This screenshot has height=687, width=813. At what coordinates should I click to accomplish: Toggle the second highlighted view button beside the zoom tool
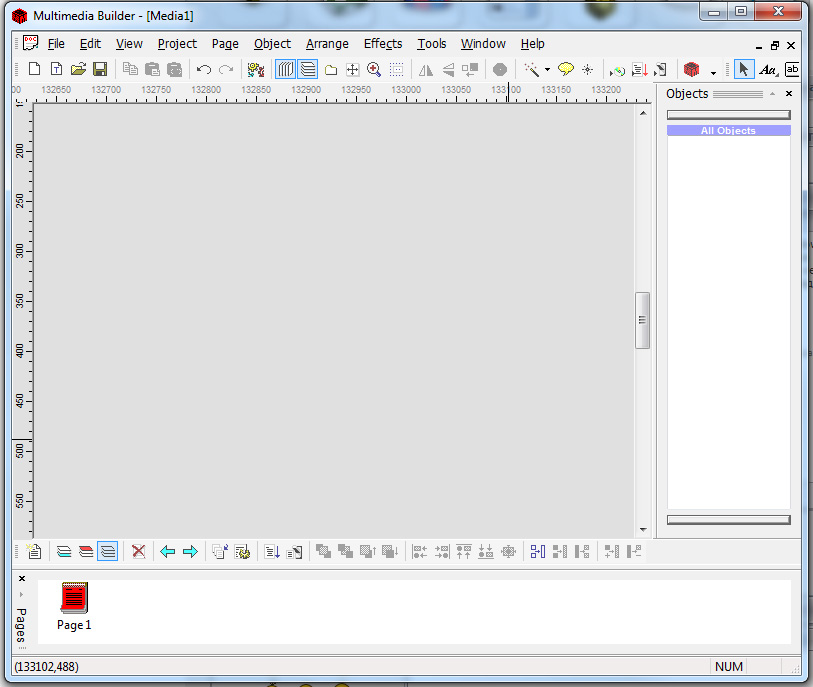point(308,70)
